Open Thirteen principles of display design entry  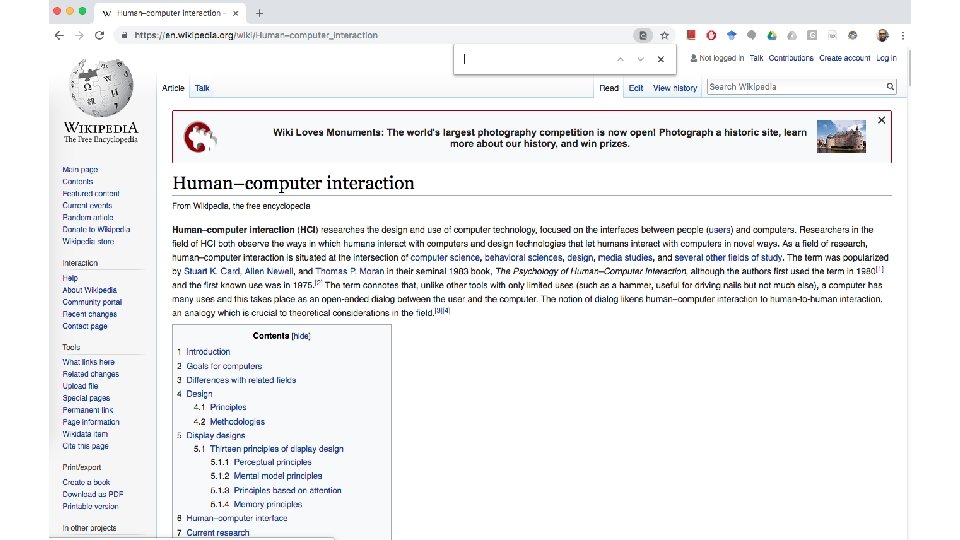click(x=276, y=449)
